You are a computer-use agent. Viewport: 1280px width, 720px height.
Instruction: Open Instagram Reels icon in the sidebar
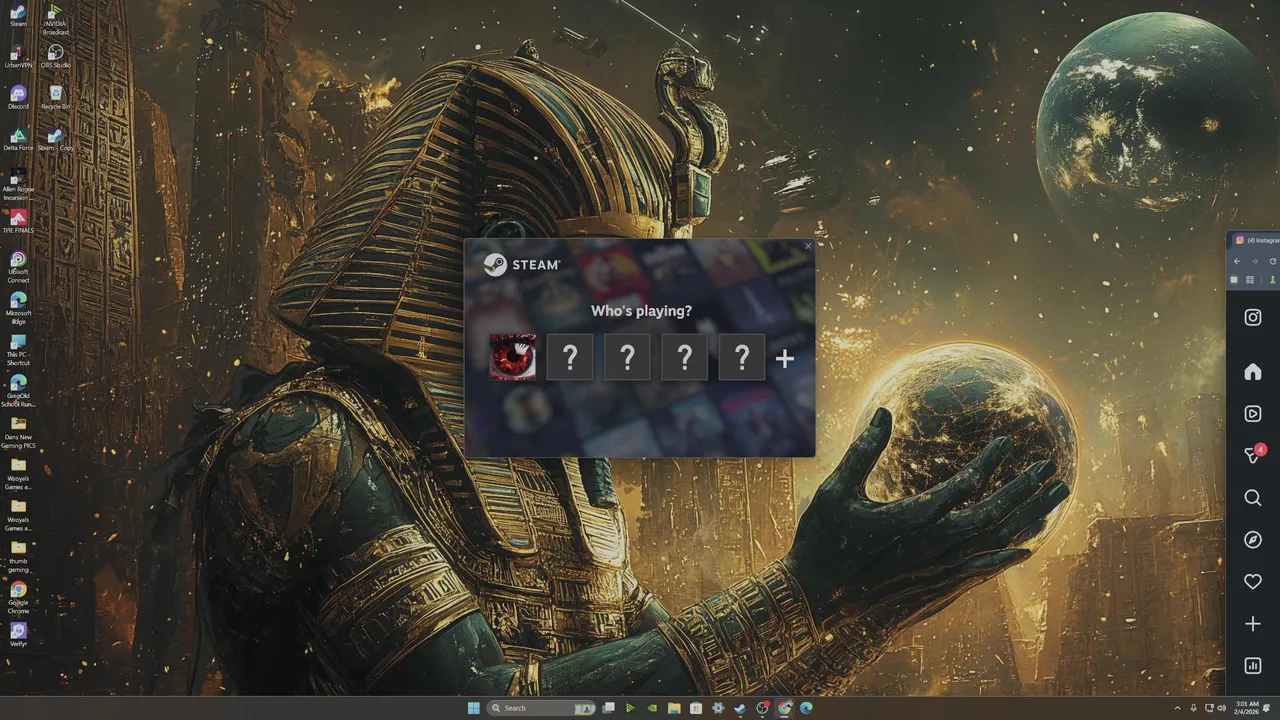(1253, 414)
